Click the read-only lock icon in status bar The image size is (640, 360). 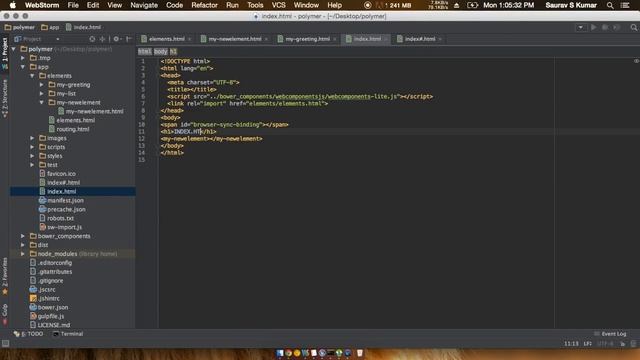pyautogui.click(x=623, y=344)
